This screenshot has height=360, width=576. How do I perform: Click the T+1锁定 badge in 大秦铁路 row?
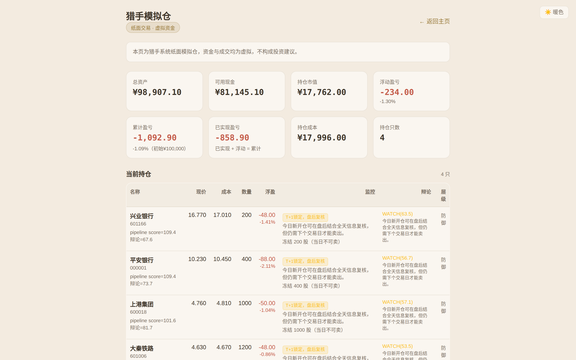click(305, 349)
